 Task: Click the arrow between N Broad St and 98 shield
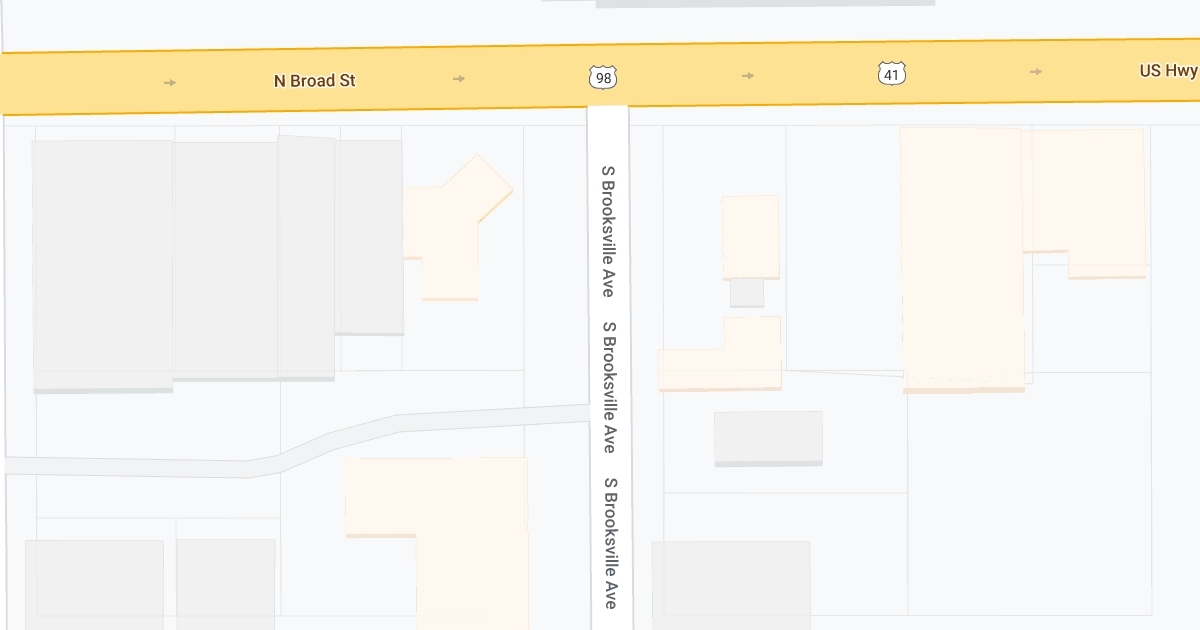point(459,78)
